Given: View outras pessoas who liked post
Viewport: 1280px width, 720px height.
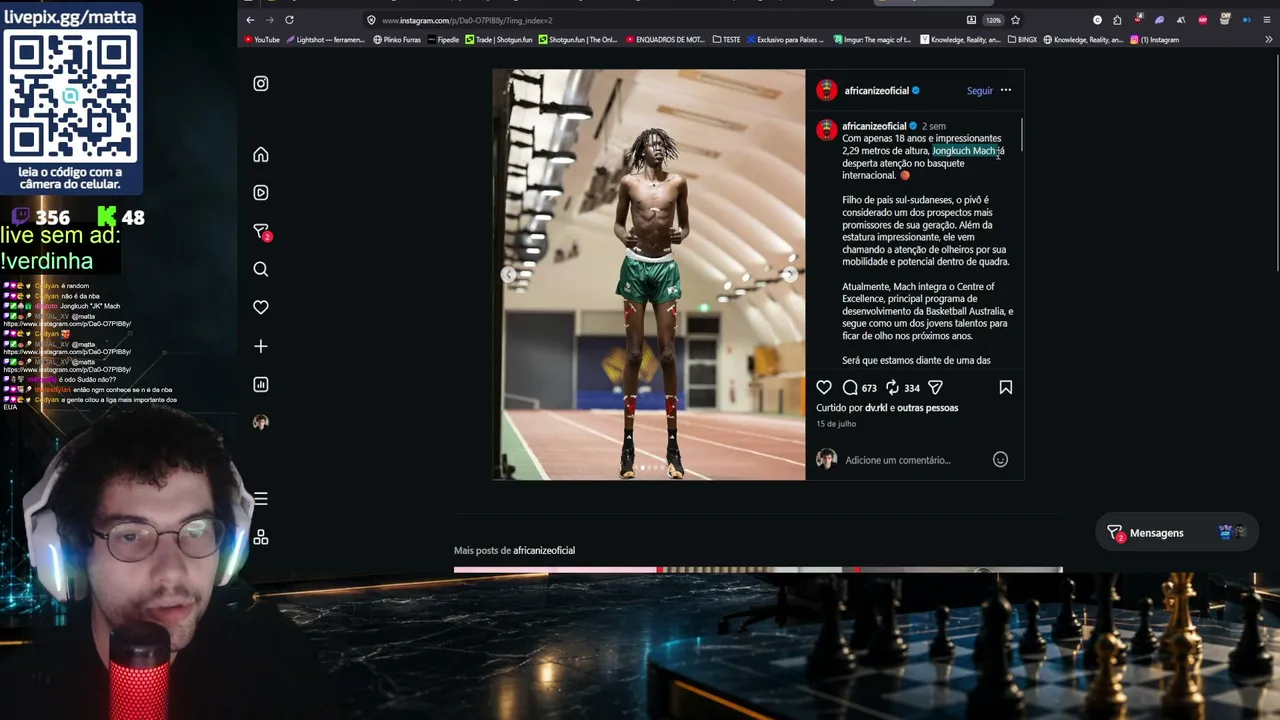Looking at the screenshot, I should pyautogui.click(x=928, y=408).
